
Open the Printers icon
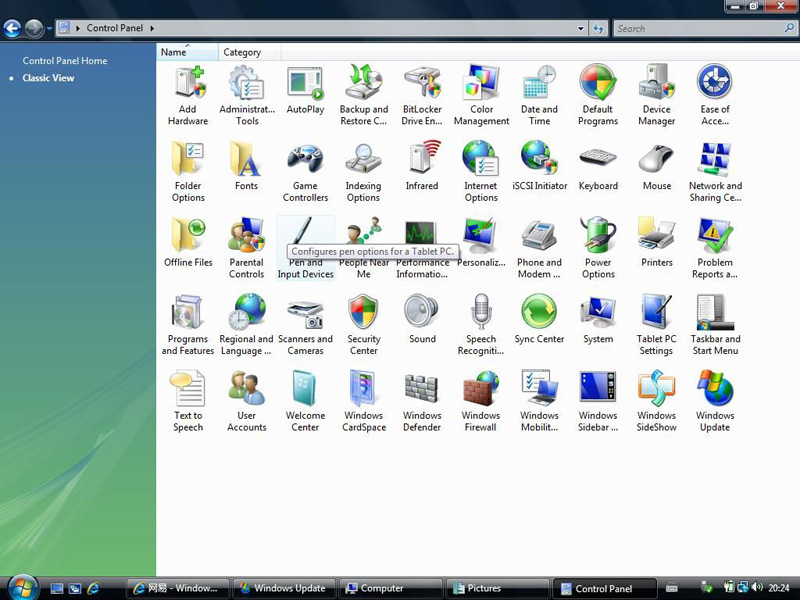click(657, 243)
